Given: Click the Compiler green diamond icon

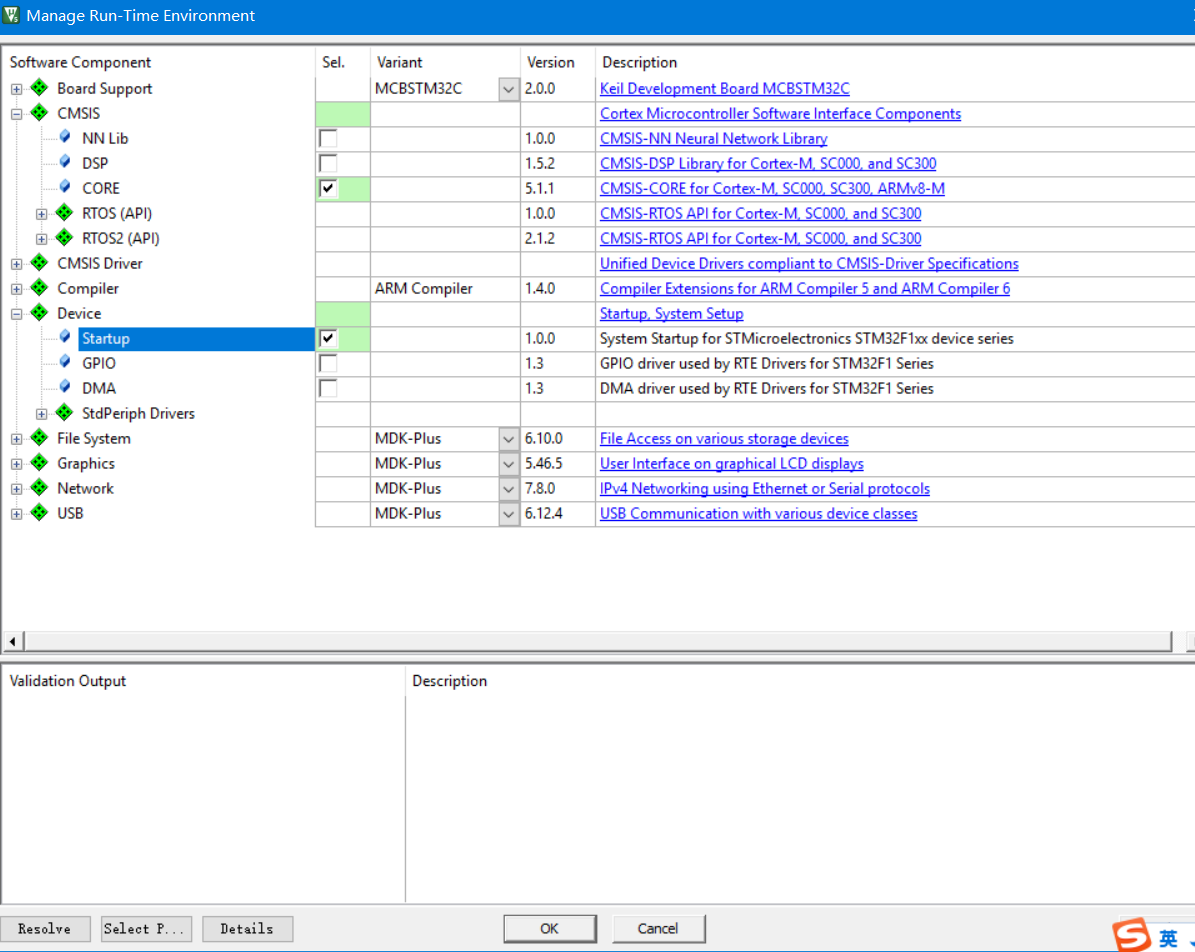Looking at the screenshot, I should (x=39, y=288).
